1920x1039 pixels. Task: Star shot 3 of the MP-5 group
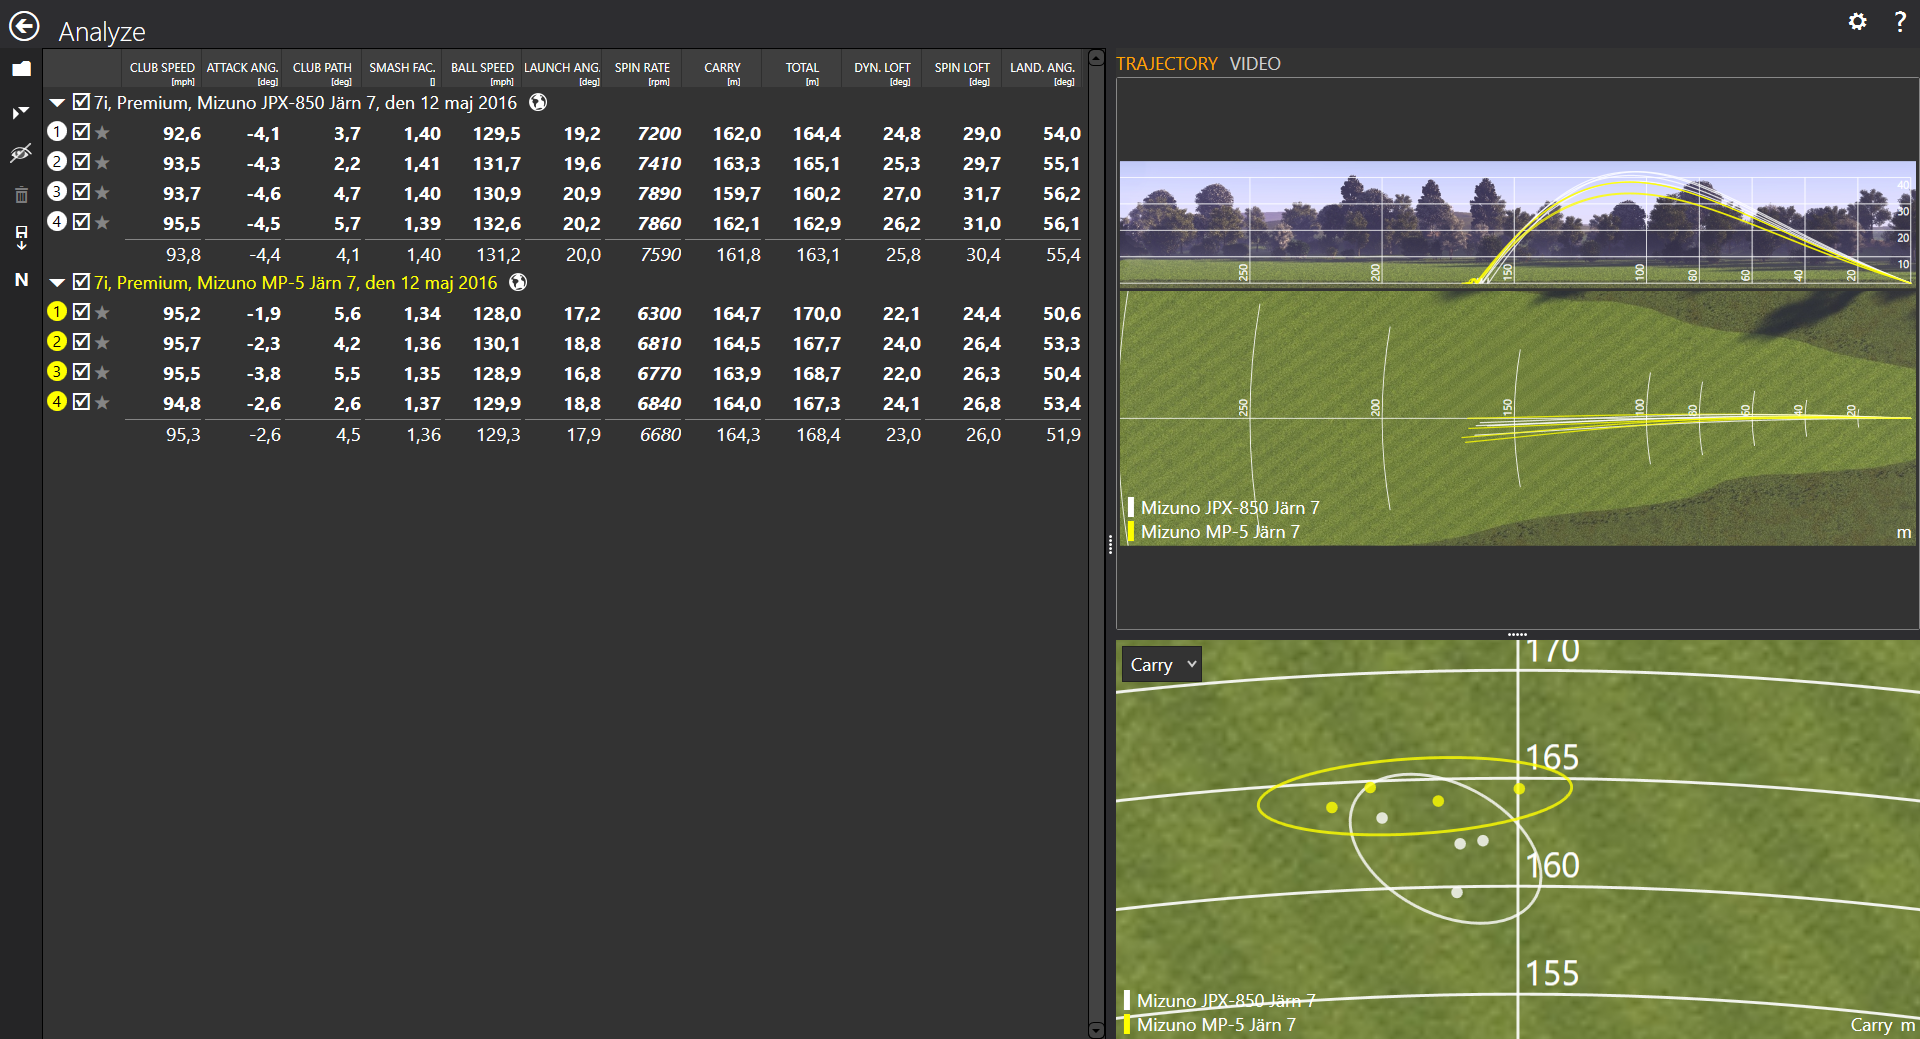coord(102,372)
